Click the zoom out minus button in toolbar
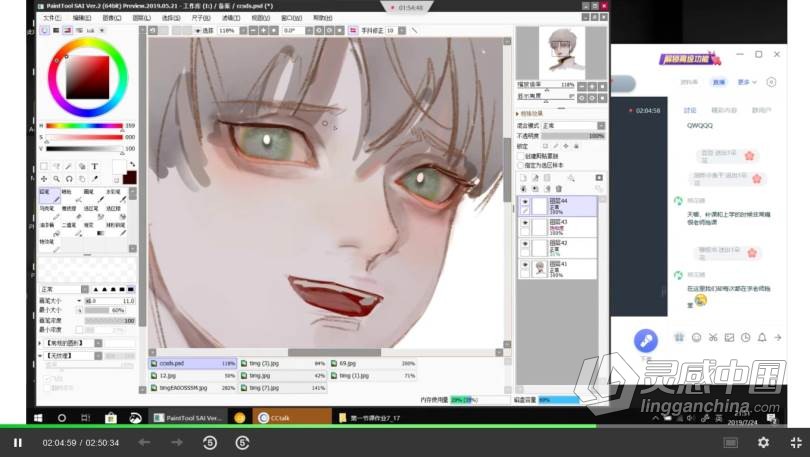Screen dimensions: 810x457 point(253,30)
